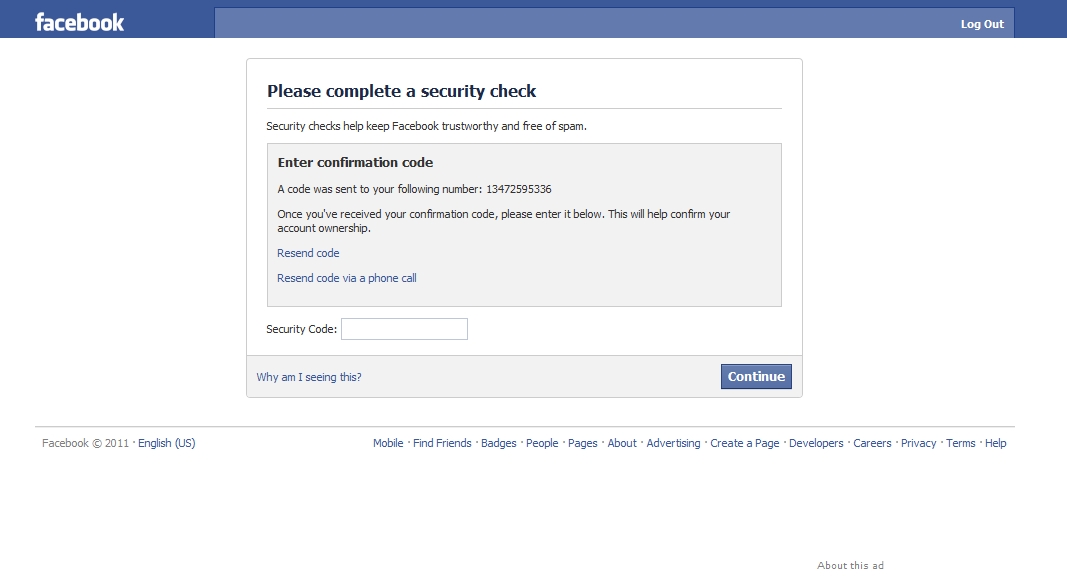Click the facebook logo
This screenshot has height=577, width=1067.
point(80,22)
